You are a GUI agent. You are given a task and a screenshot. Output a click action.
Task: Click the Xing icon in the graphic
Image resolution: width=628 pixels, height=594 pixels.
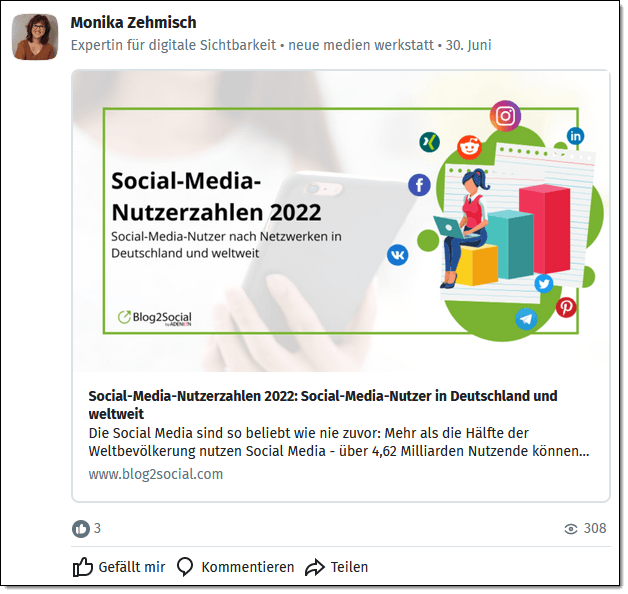coord(429,142)
